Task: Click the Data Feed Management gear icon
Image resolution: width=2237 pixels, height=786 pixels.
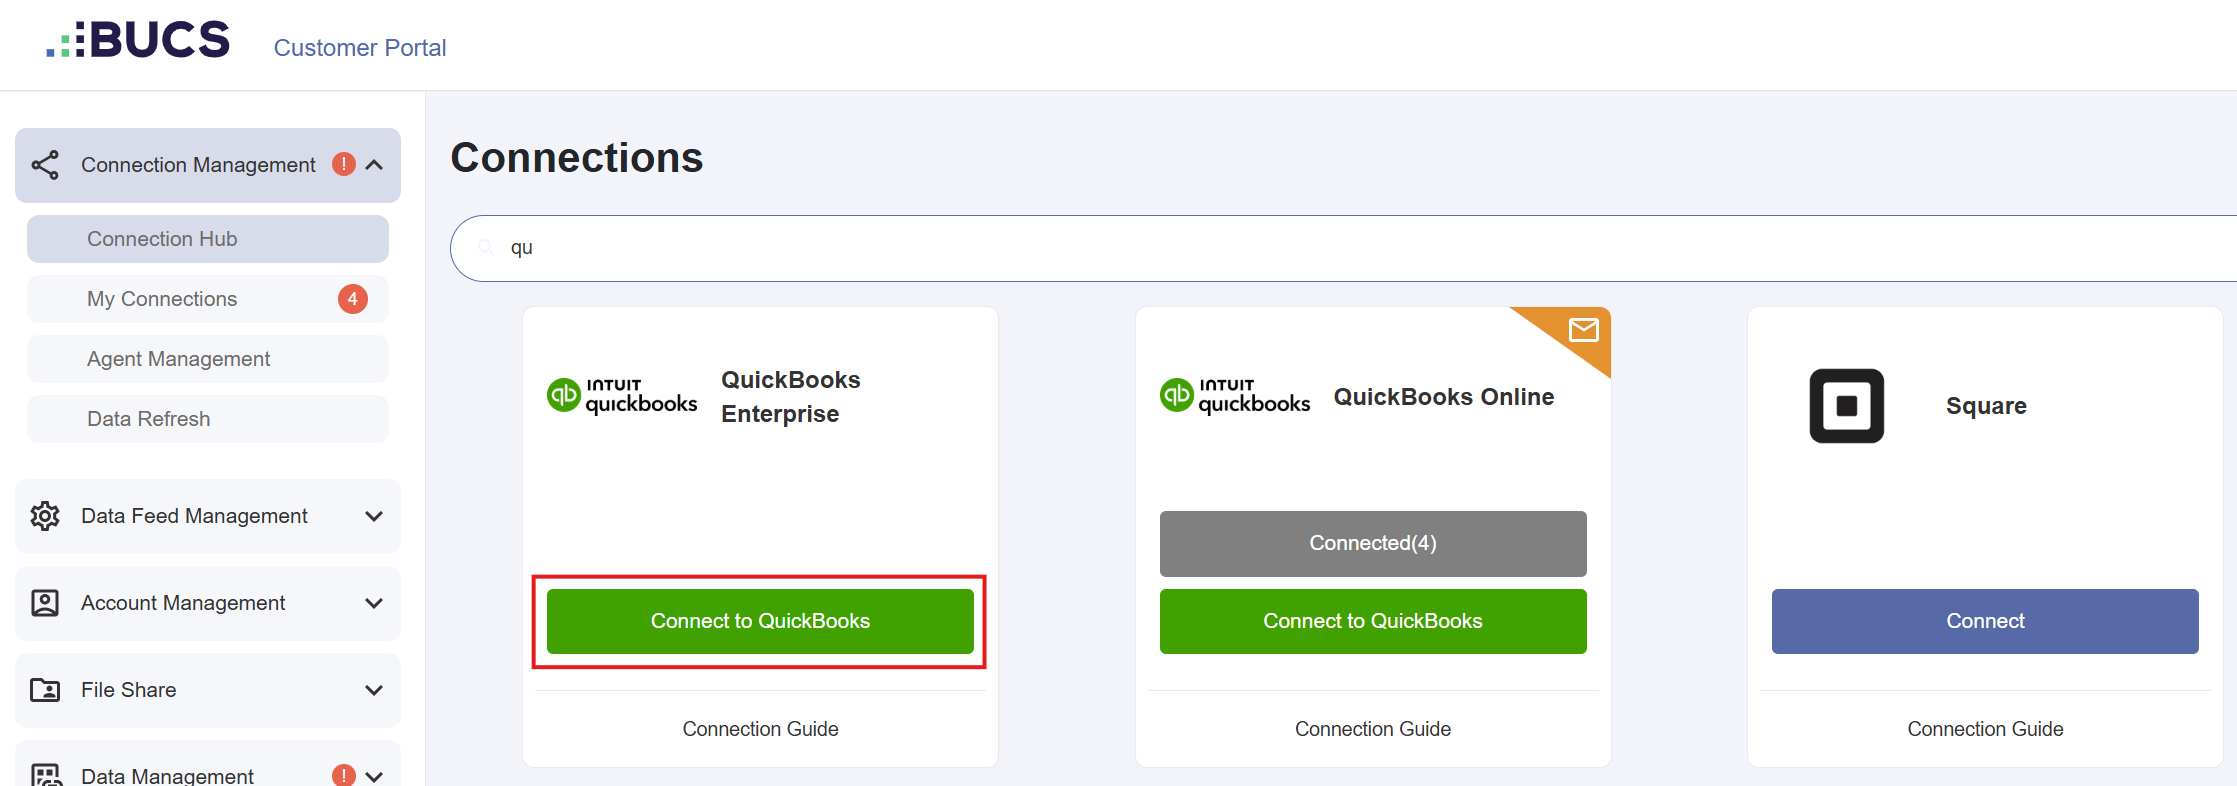Action: pos(45,516)
